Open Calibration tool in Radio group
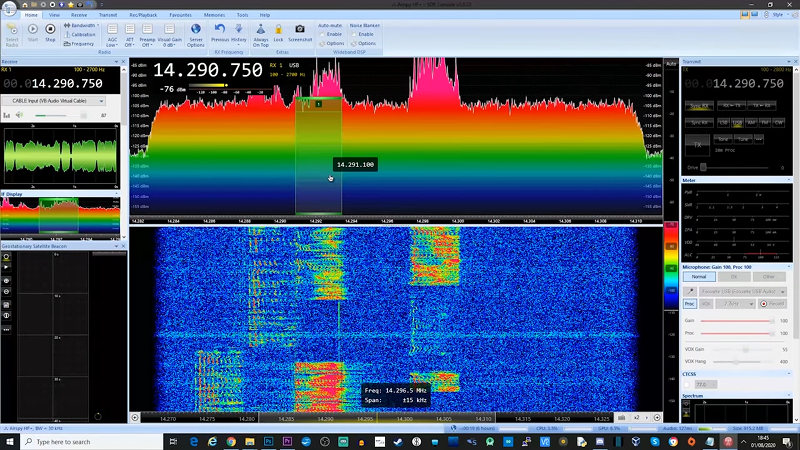 pyautogui.click(x=82, y=35)
